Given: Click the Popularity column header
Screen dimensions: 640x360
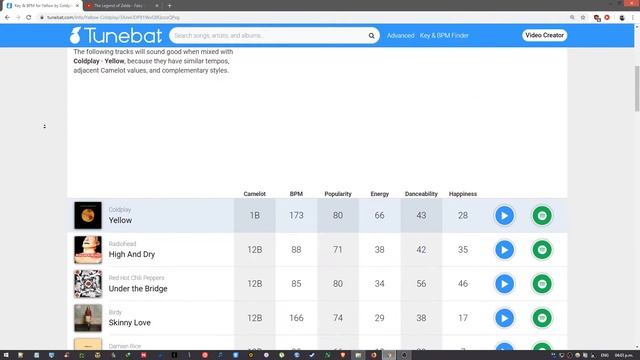Looking at the screenshot, I should pyautogui.click(x=338, y=194).
